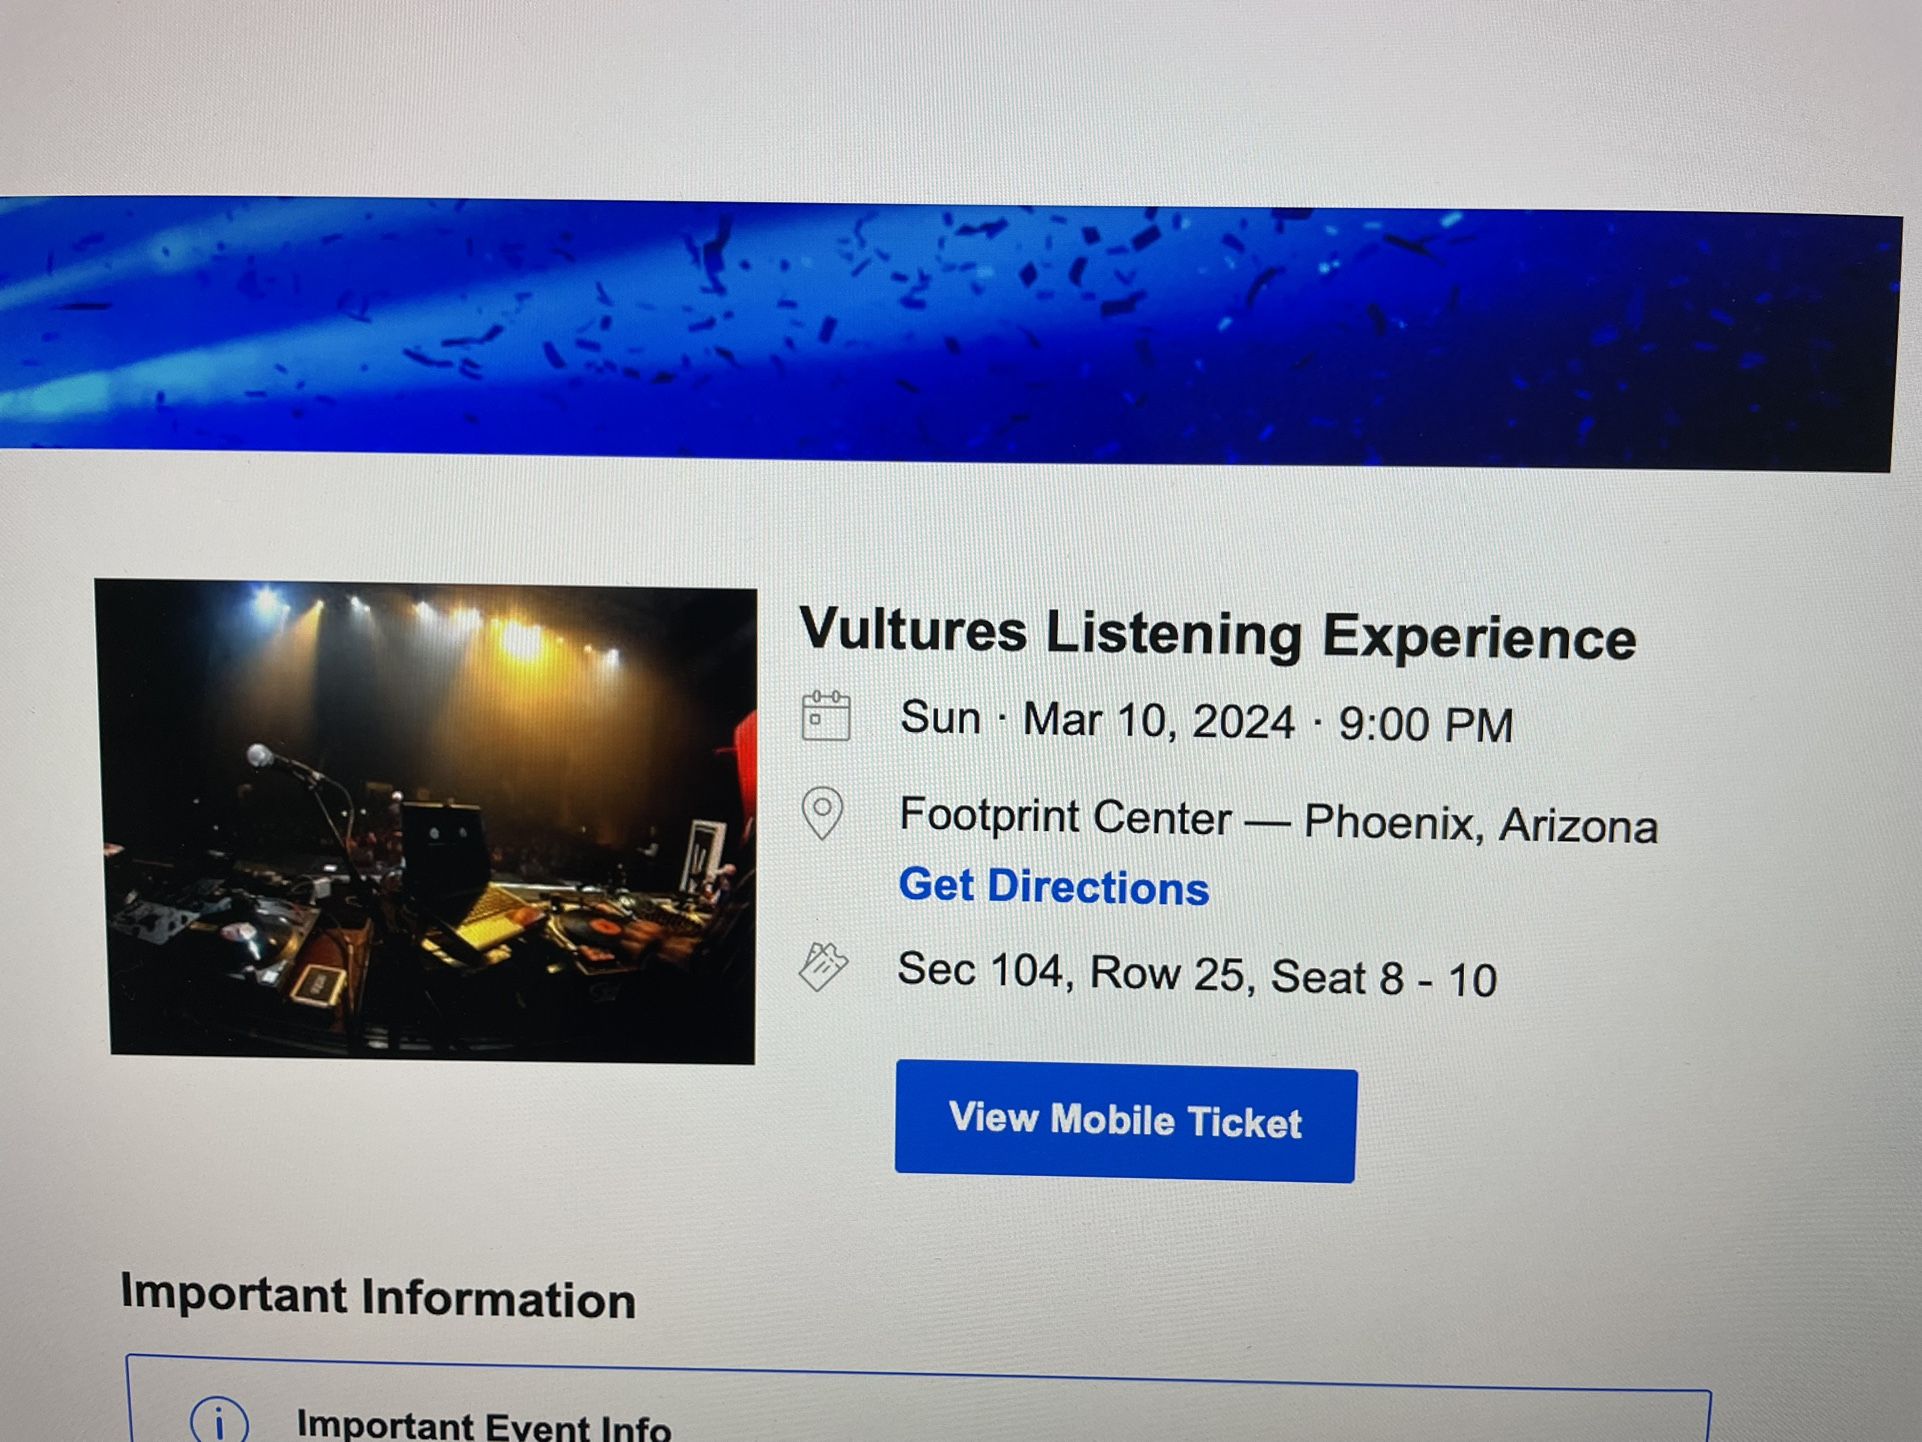Click the location pin icon beside Footprint Center
The image size is (1922, 1442).
pyautogui.click(x=822, y=813)
